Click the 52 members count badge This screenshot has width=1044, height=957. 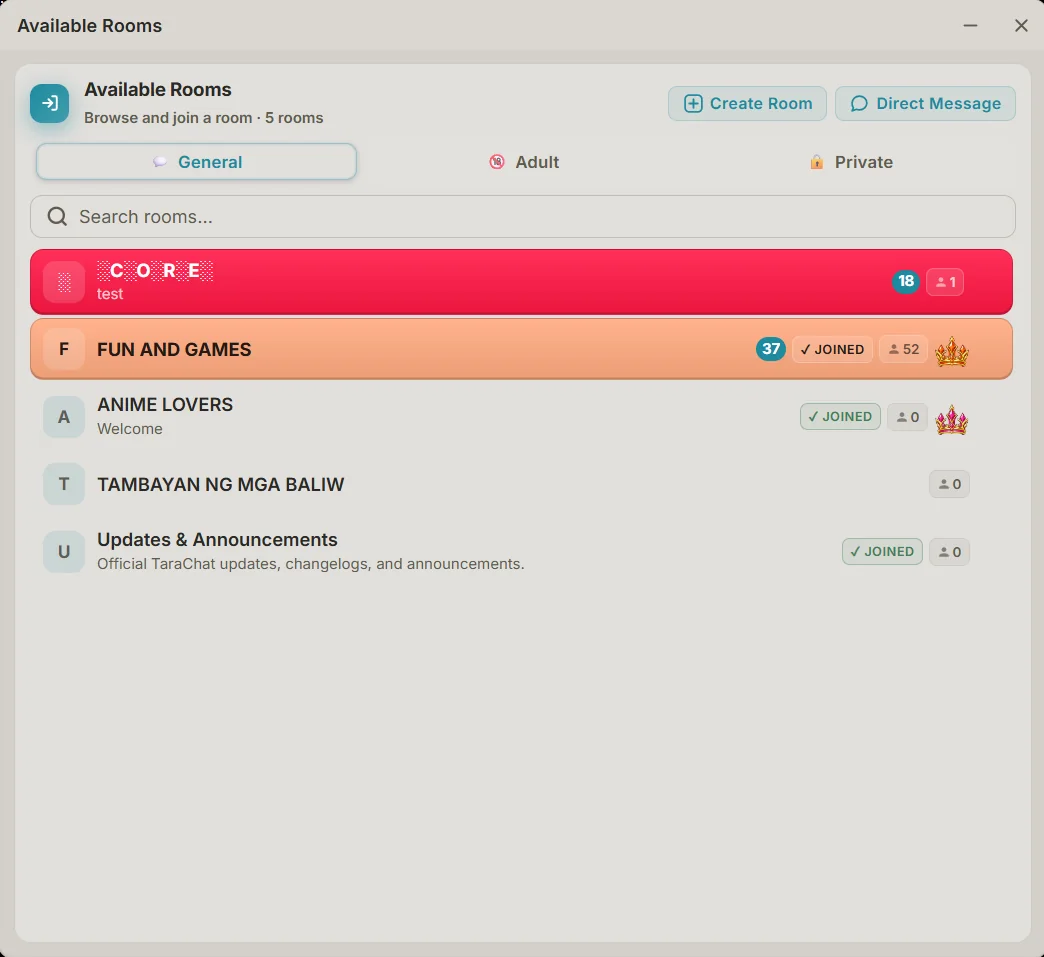pos(903,349)
